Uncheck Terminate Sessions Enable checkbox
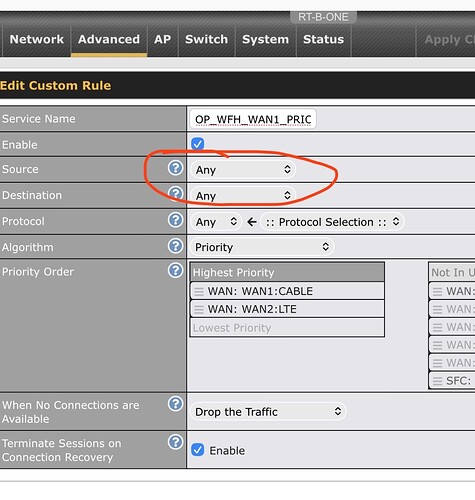The height and width of the screenshot is (500, 475). click(198, 450)
